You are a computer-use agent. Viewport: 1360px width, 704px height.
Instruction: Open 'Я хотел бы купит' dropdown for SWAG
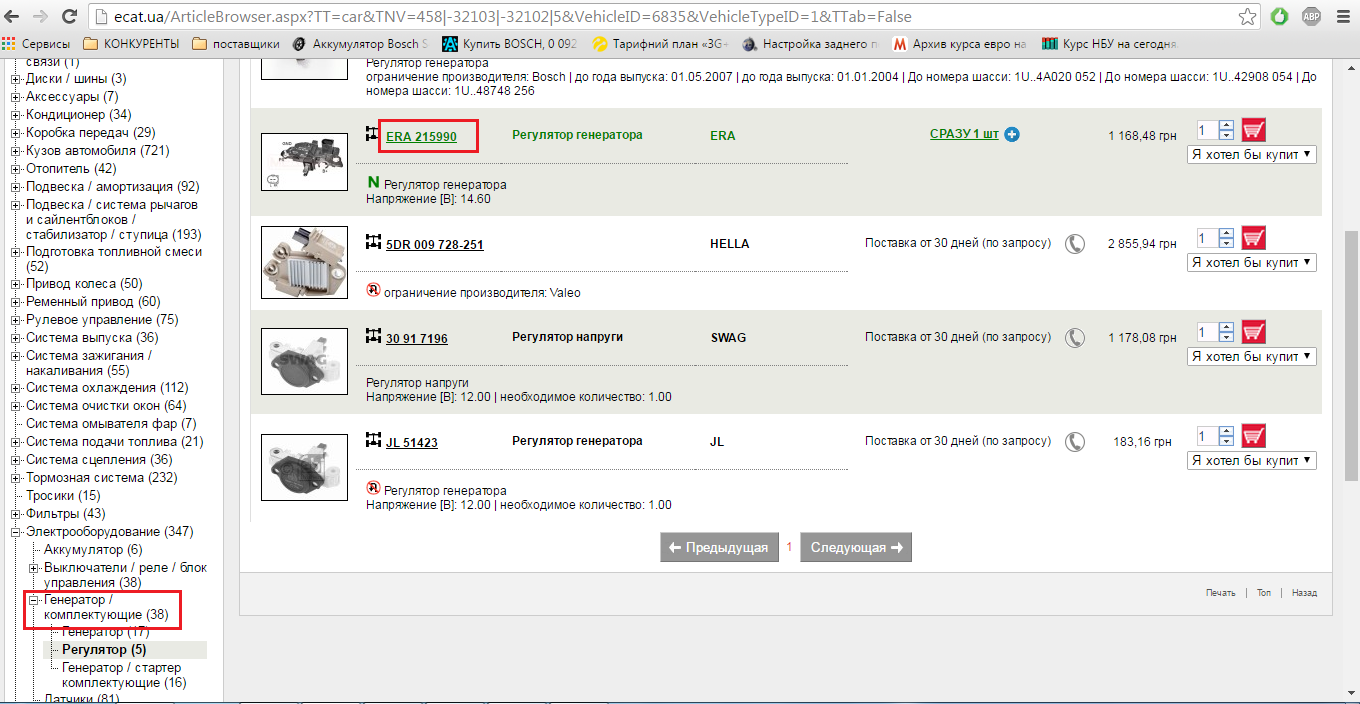(x=1252, y=357)
